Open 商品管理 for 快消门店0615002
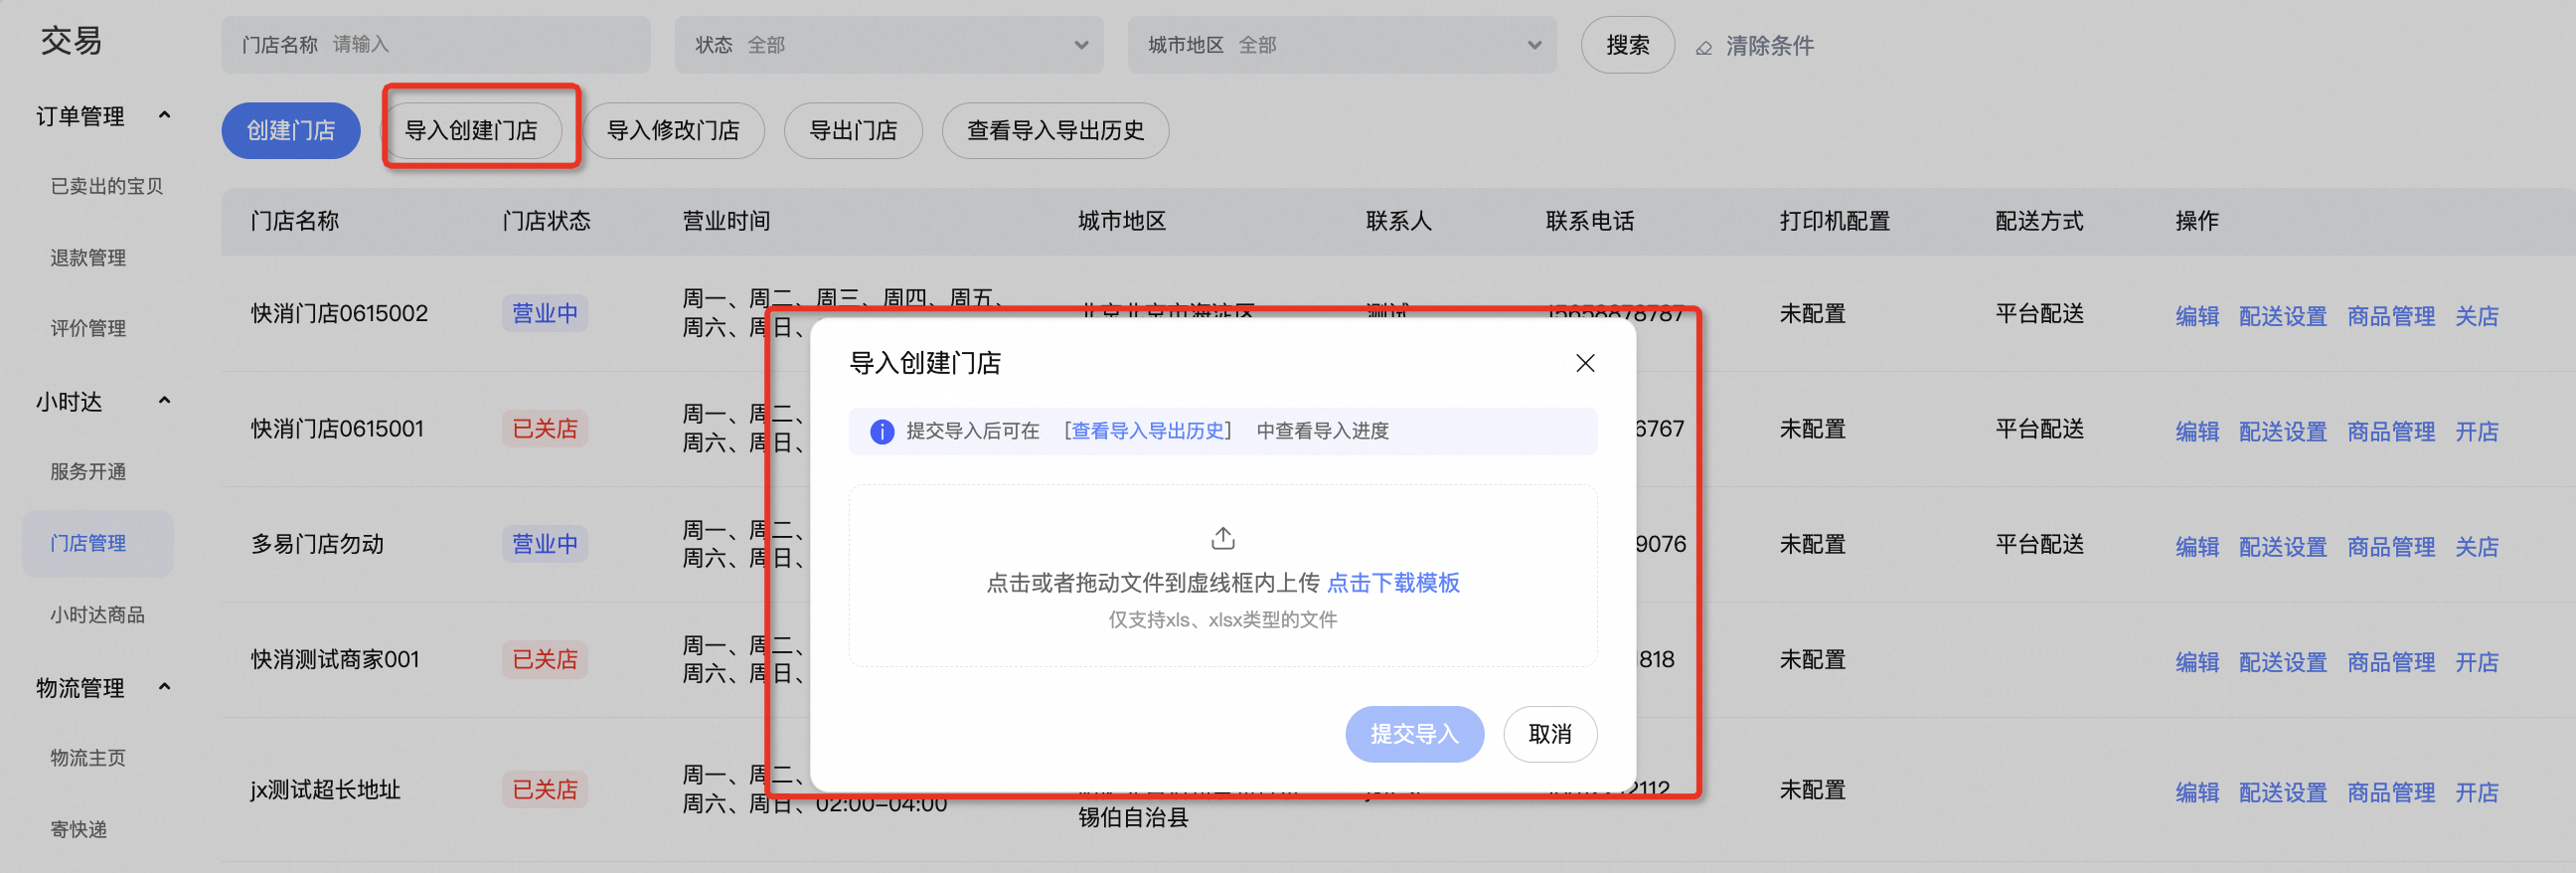The image size is (2576, 873). click(x=2391, y=316)
